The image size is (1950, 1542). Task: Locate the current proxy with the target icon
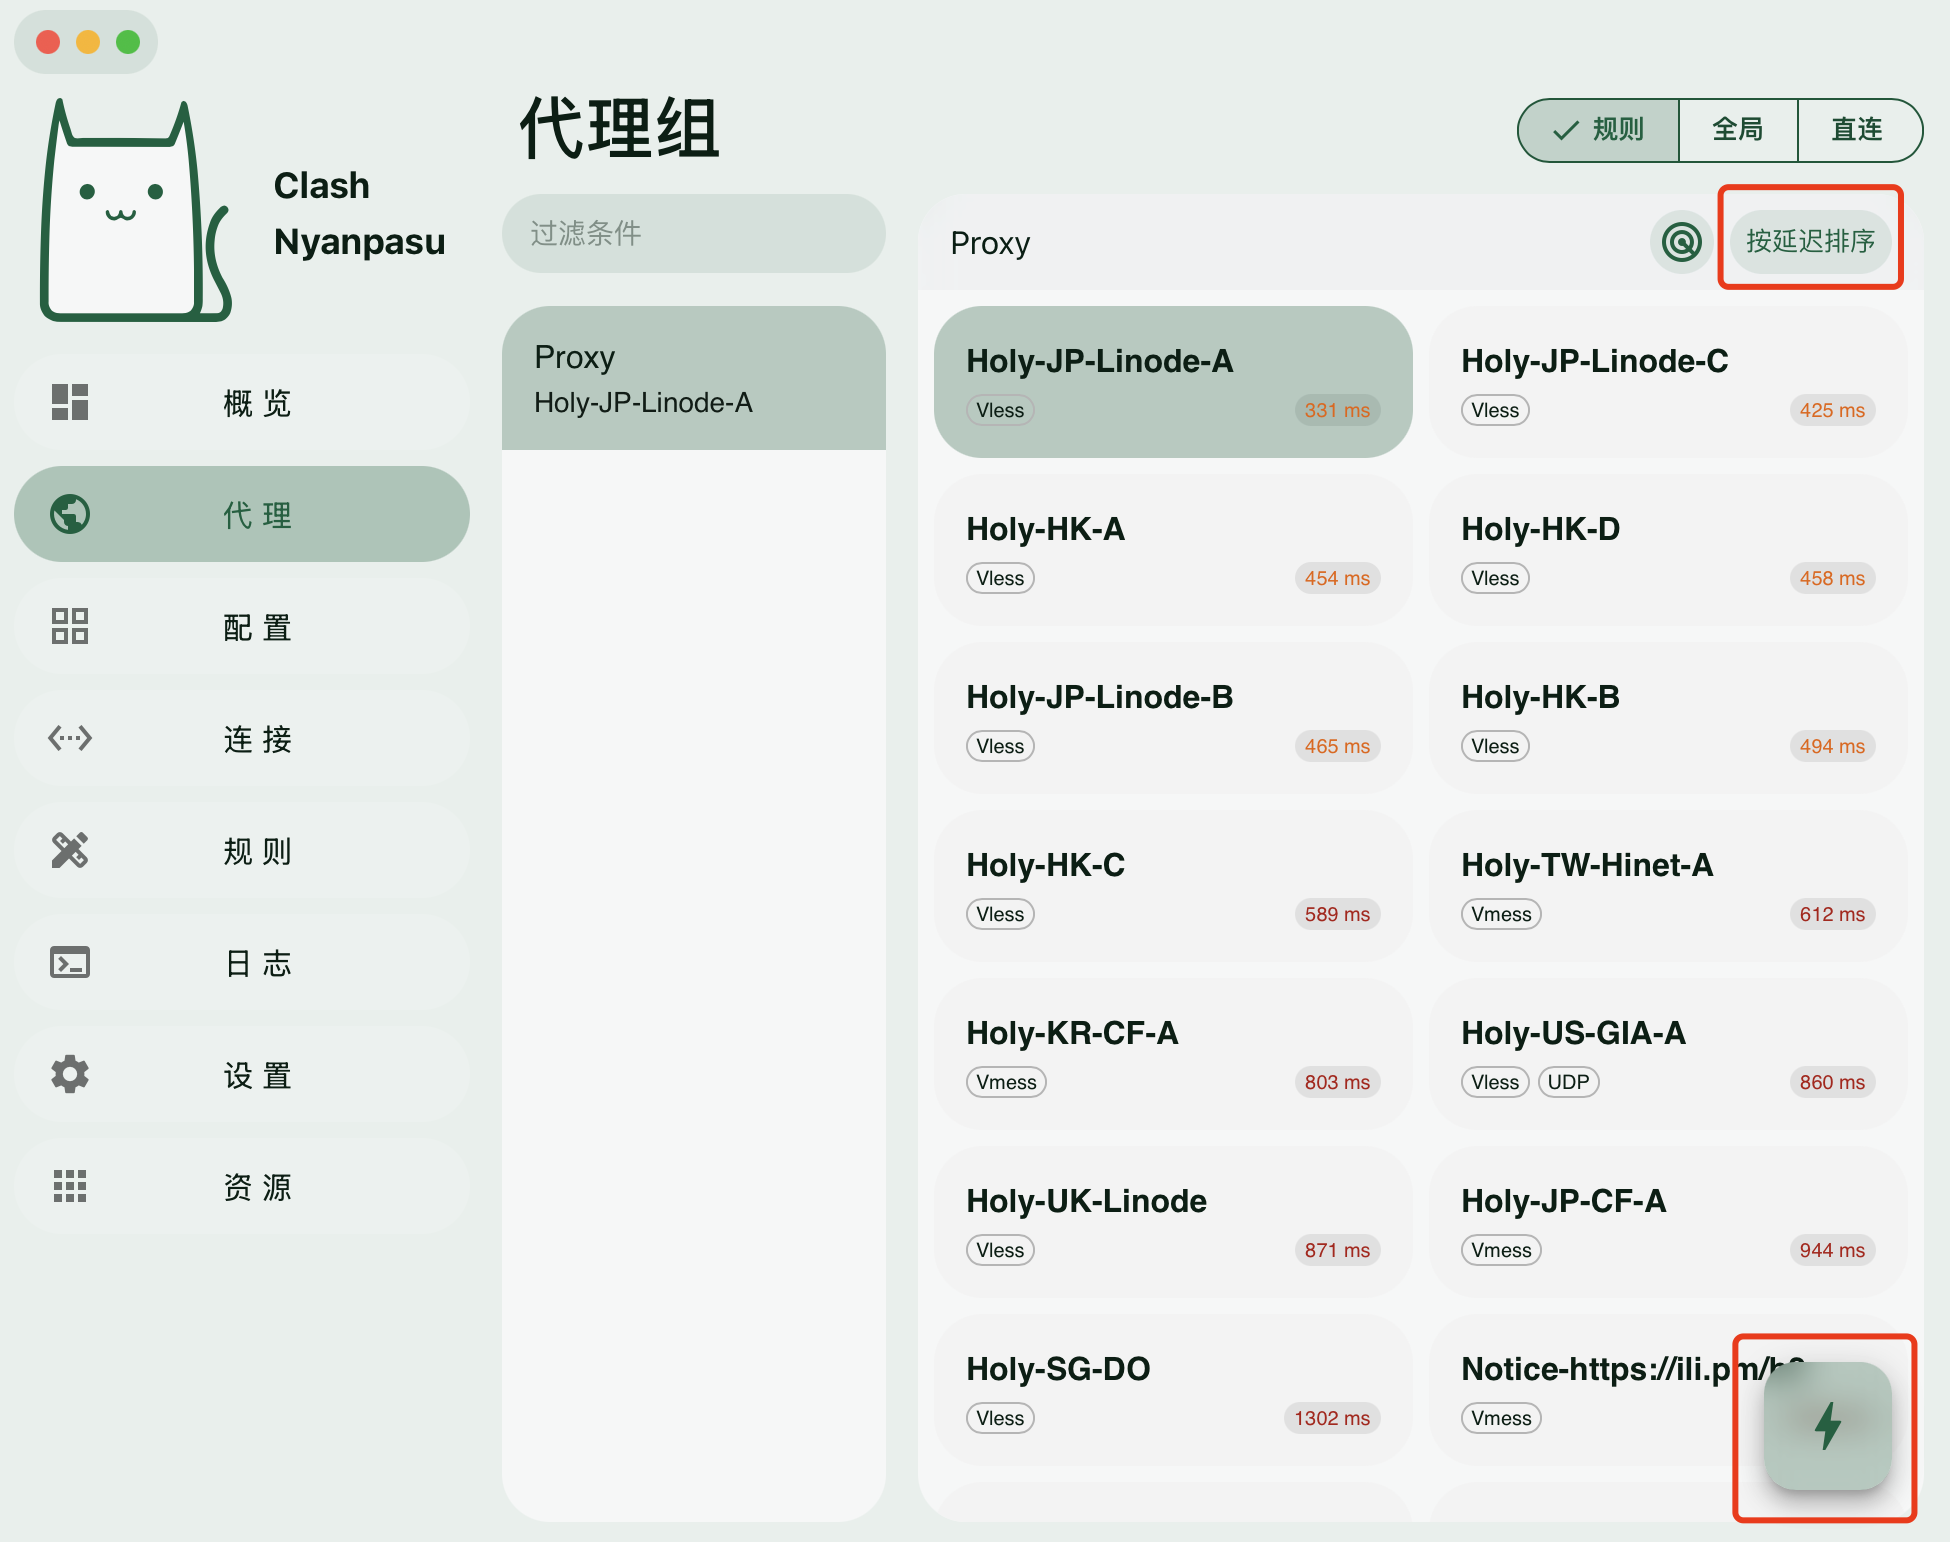1681,241
